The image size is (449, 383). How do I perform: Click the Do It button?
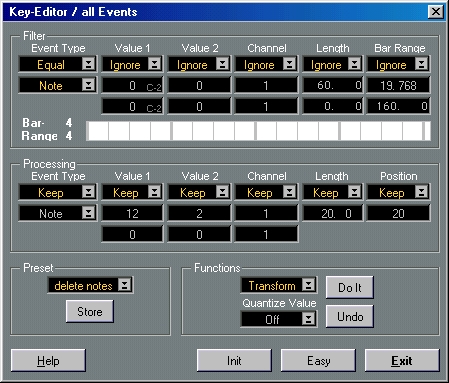[349, 287]
